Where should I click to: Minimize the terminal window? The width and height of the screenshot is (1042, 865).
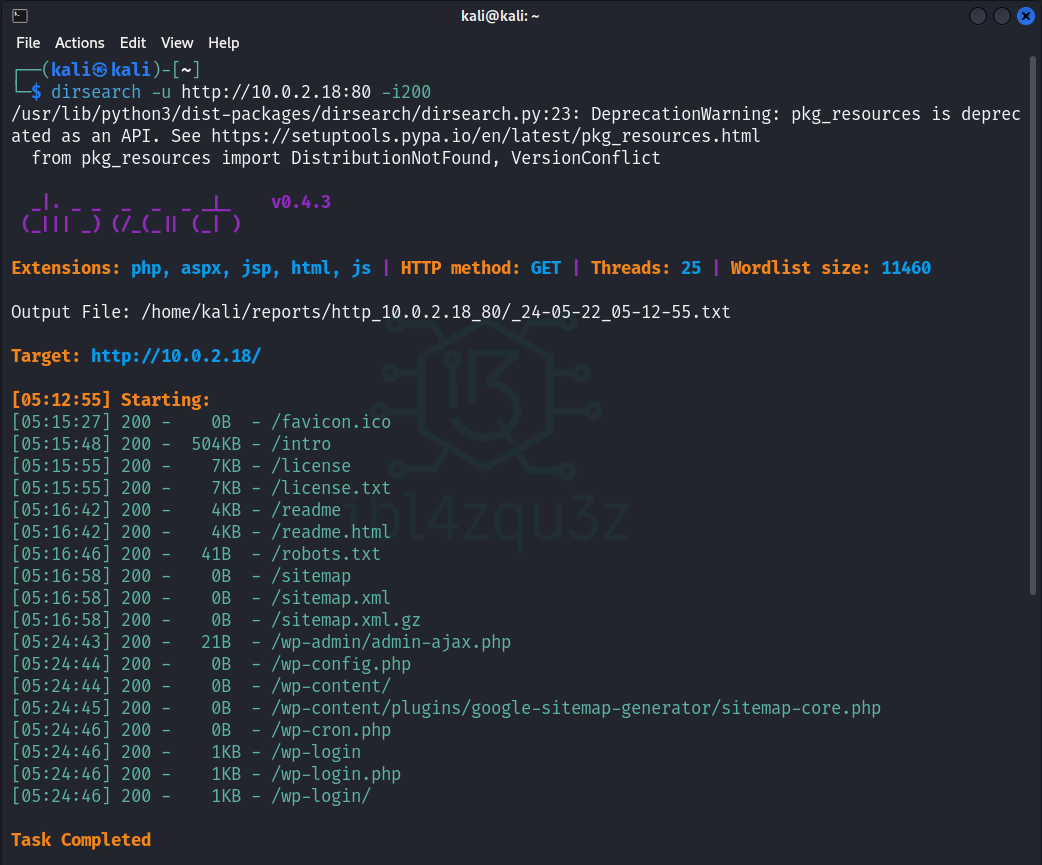tap(978, 16)
